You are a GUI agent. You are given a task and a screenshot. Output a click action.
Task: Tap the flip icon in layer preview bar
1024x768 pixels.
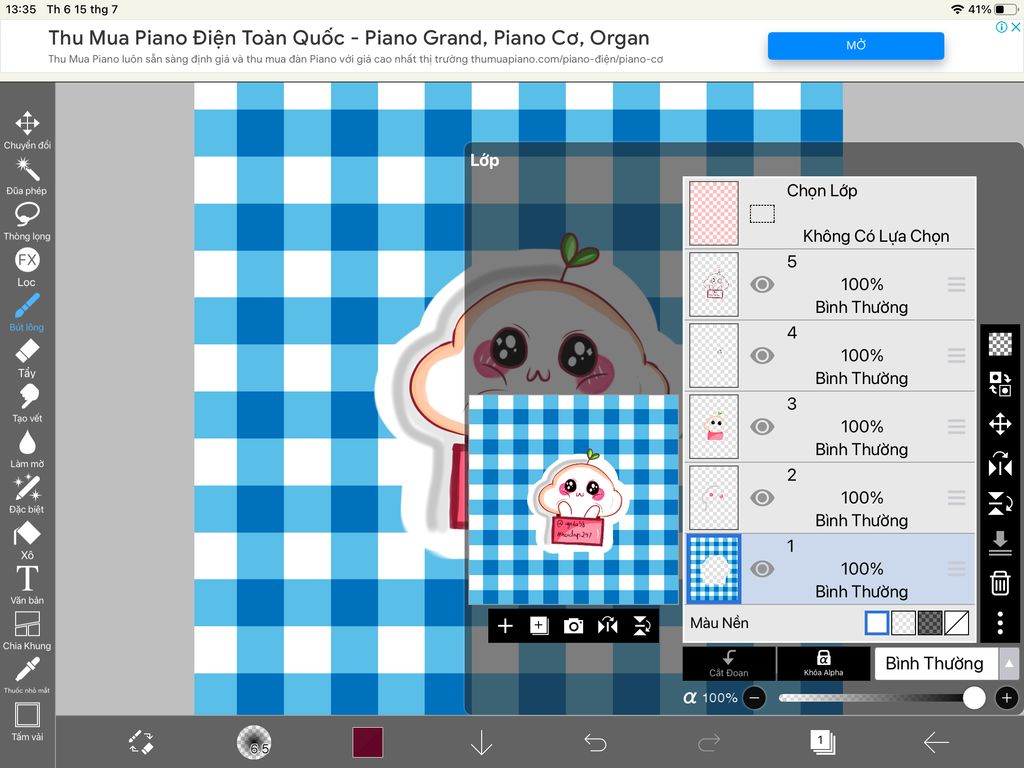pos(607,626)
